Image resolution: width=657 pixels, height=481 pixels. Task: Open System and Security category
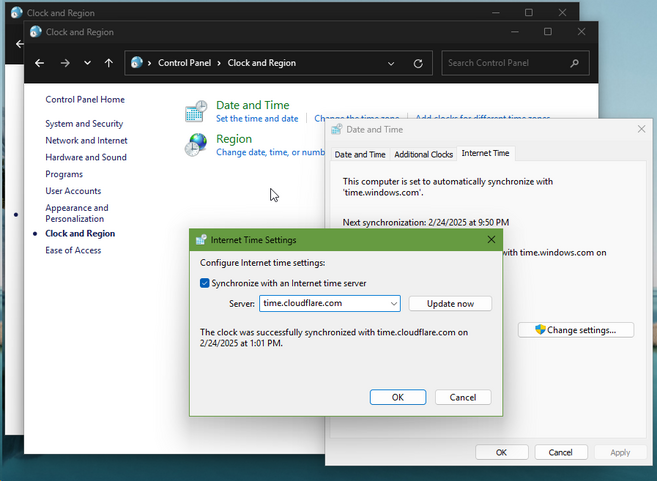[x=84, y=124]
